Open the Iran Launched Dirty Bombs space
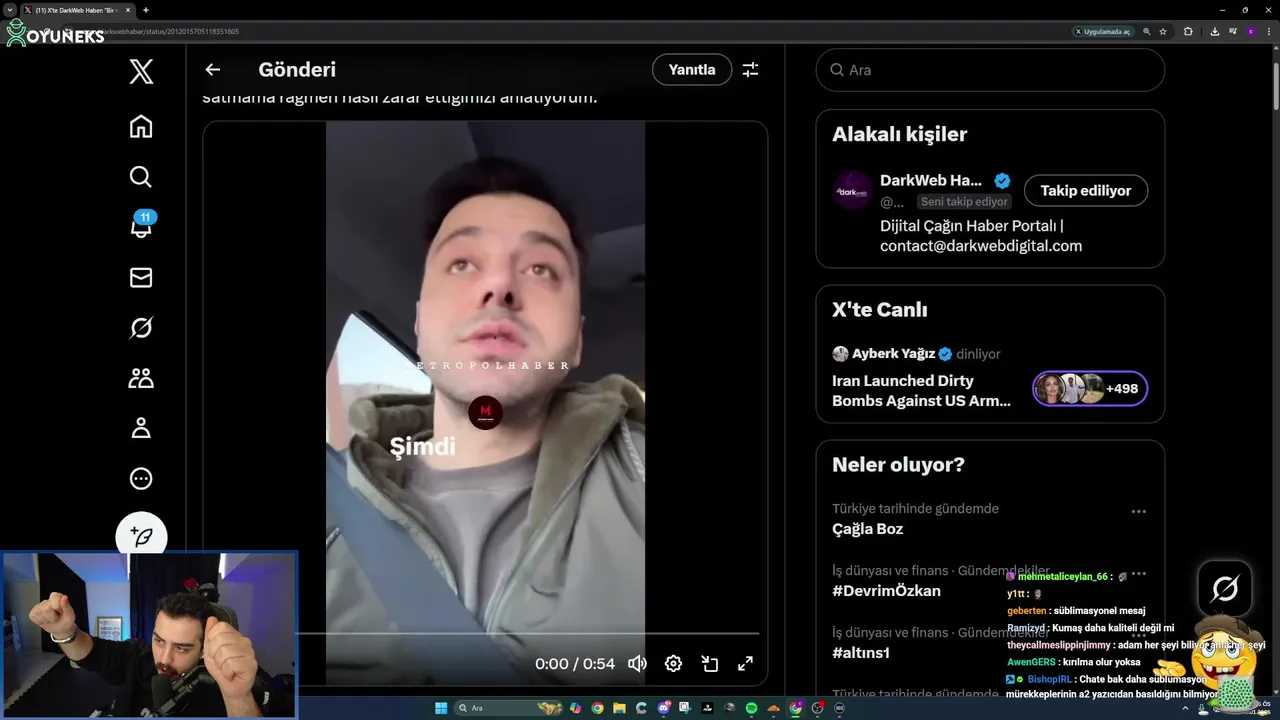The width and height of the screenshot is (1280, 720). [x=921, y=390]
